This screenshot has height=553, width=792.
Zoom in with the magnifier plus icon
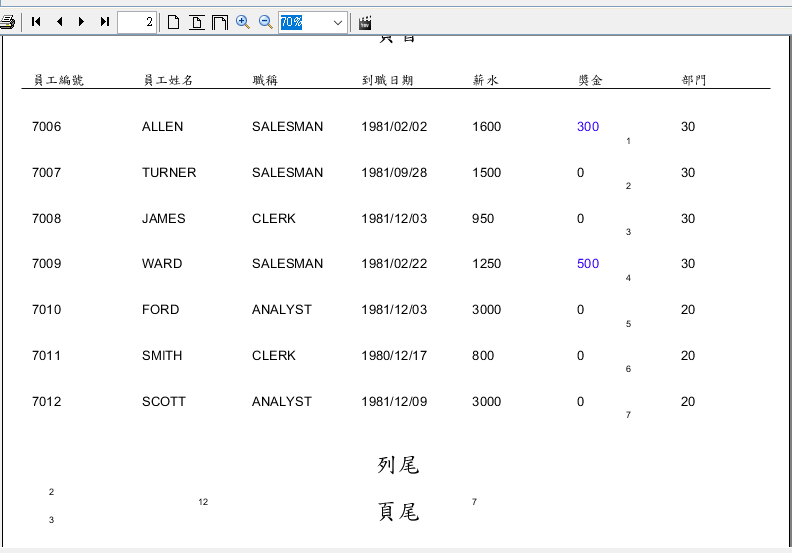tap(243, 22)
